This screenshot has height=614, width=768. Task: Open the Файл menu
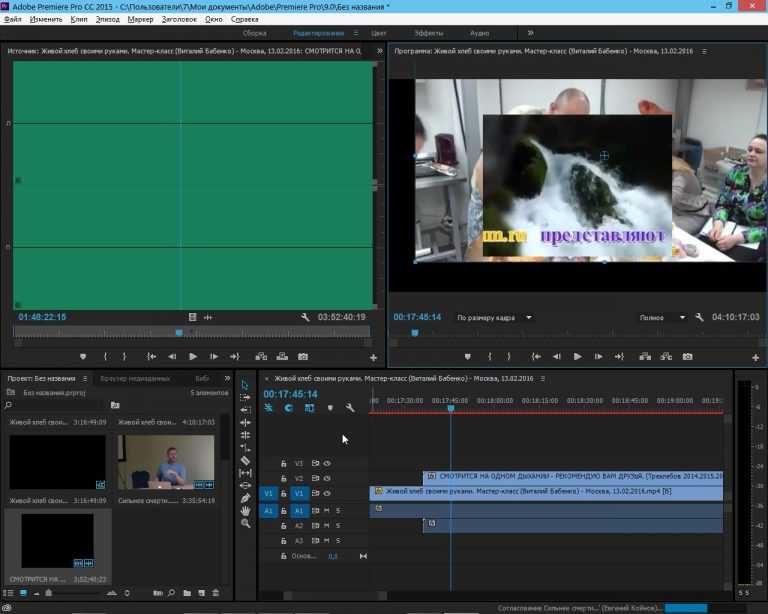click(13, 19)
